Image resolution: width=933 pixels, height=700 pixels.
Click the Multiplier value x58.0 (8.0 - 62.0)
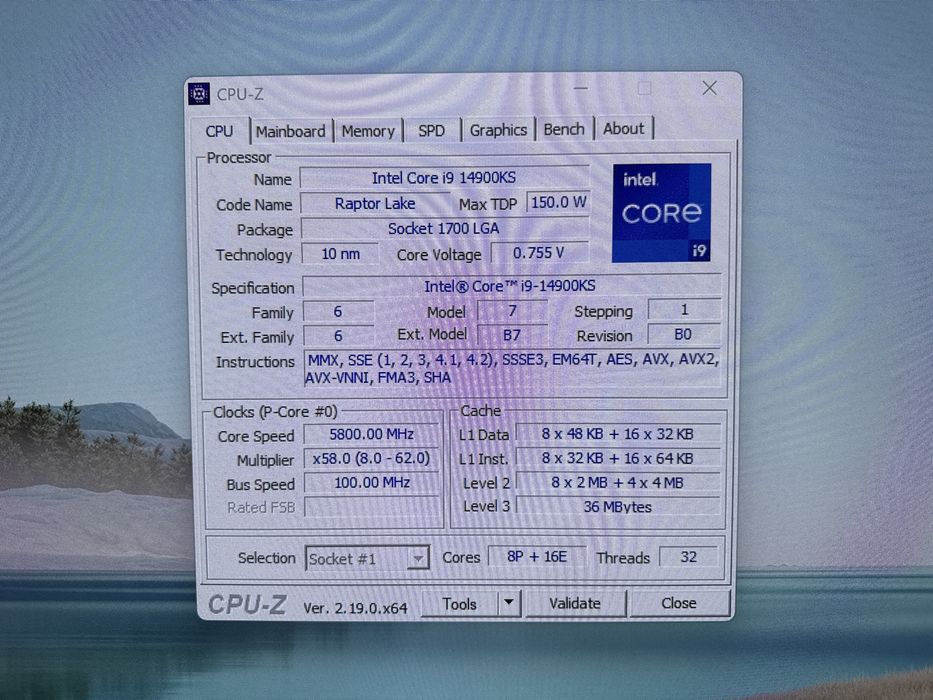(x=371, y=458)
